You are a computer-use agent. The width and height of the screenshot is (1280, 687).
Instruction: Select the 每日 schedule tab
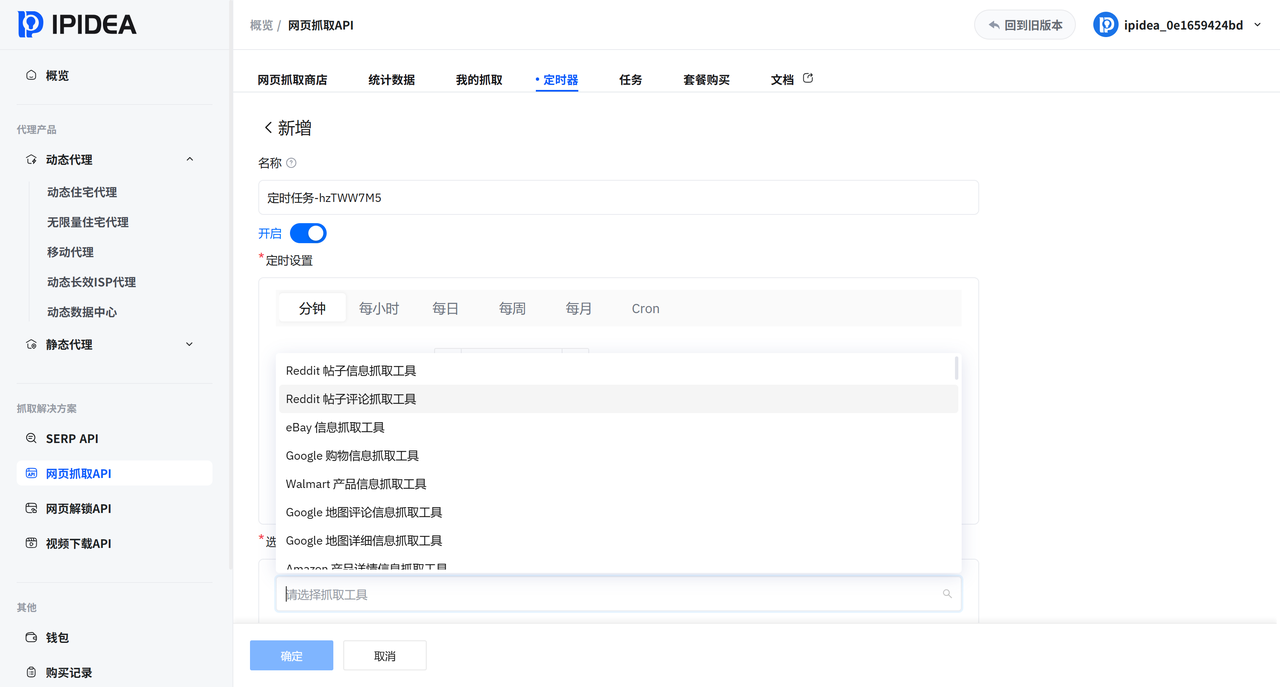[x=446, y=308]
